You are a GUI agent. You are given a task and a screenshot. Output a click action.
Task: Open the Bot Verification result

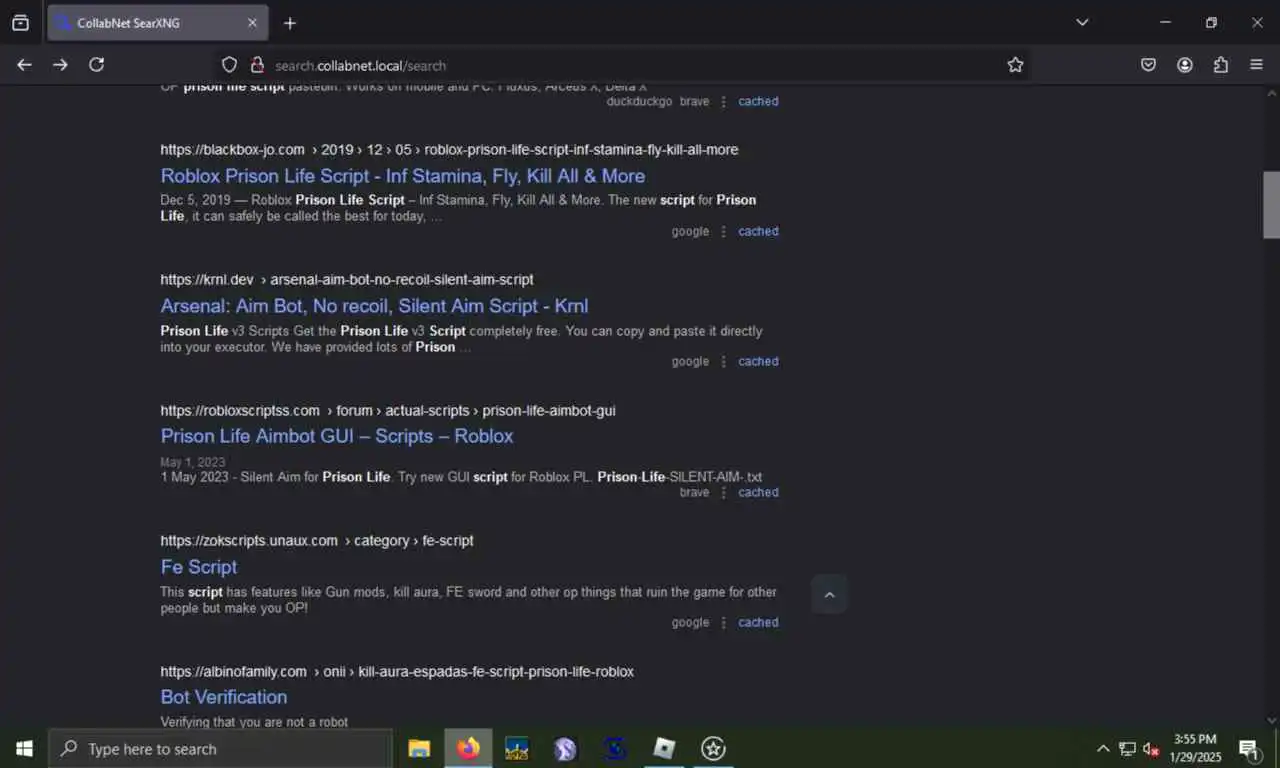coord(224,697)
